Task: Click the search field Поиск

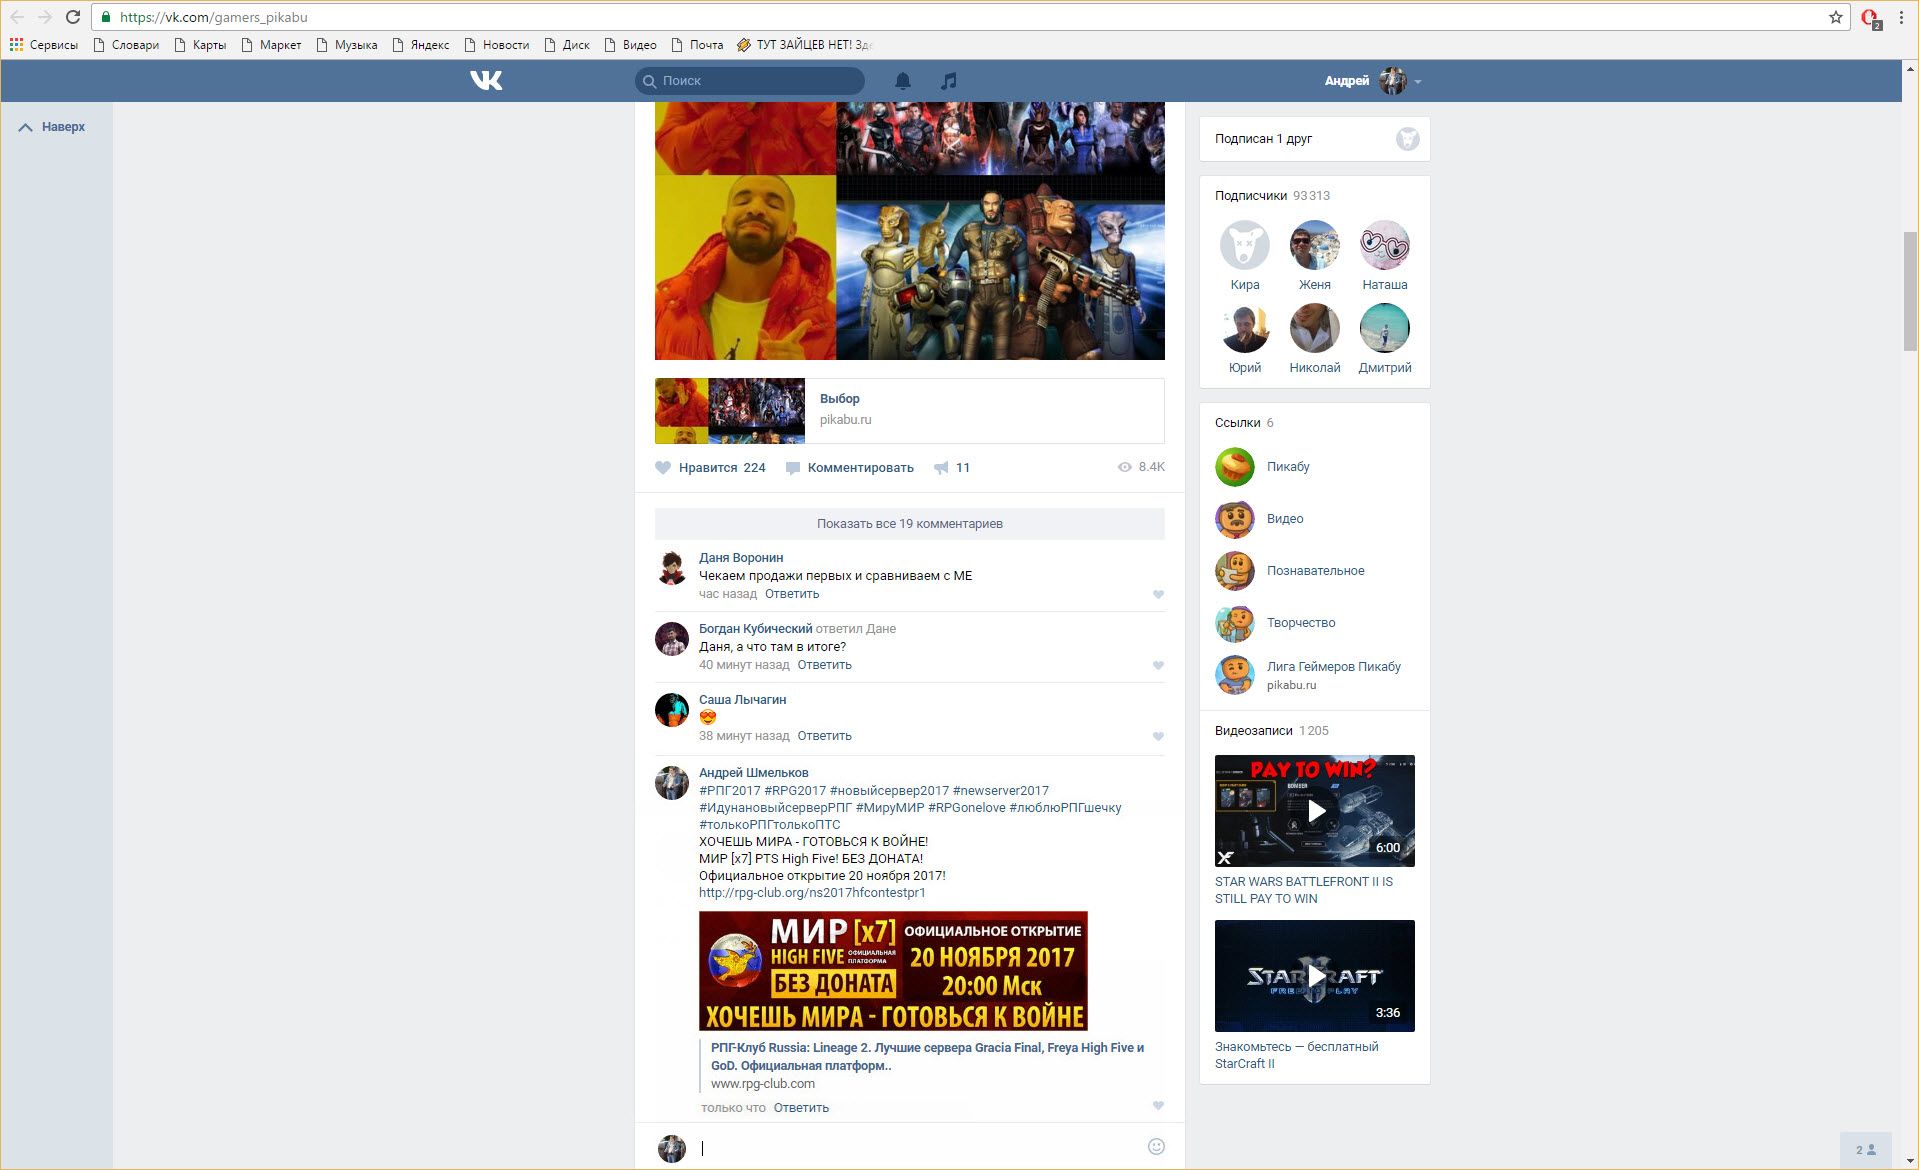Action: click(x=749, y=81)
